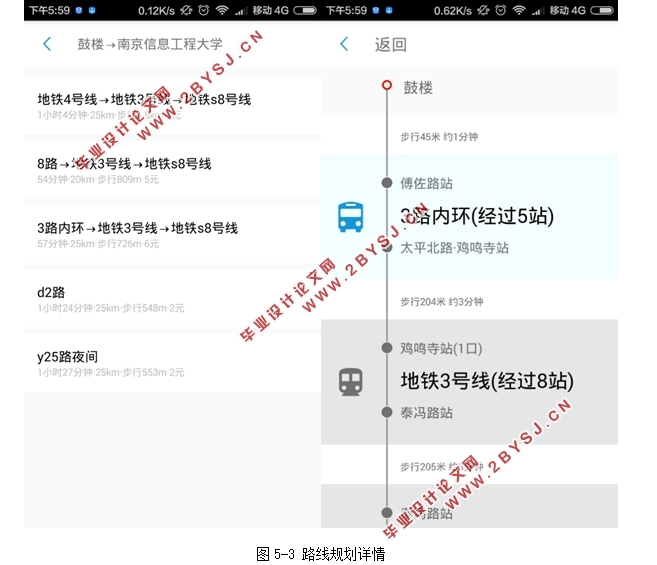Viewport: 657px width, 565px height.
Task: Tap back arrow beside 返回
Action: pos(344,44)
